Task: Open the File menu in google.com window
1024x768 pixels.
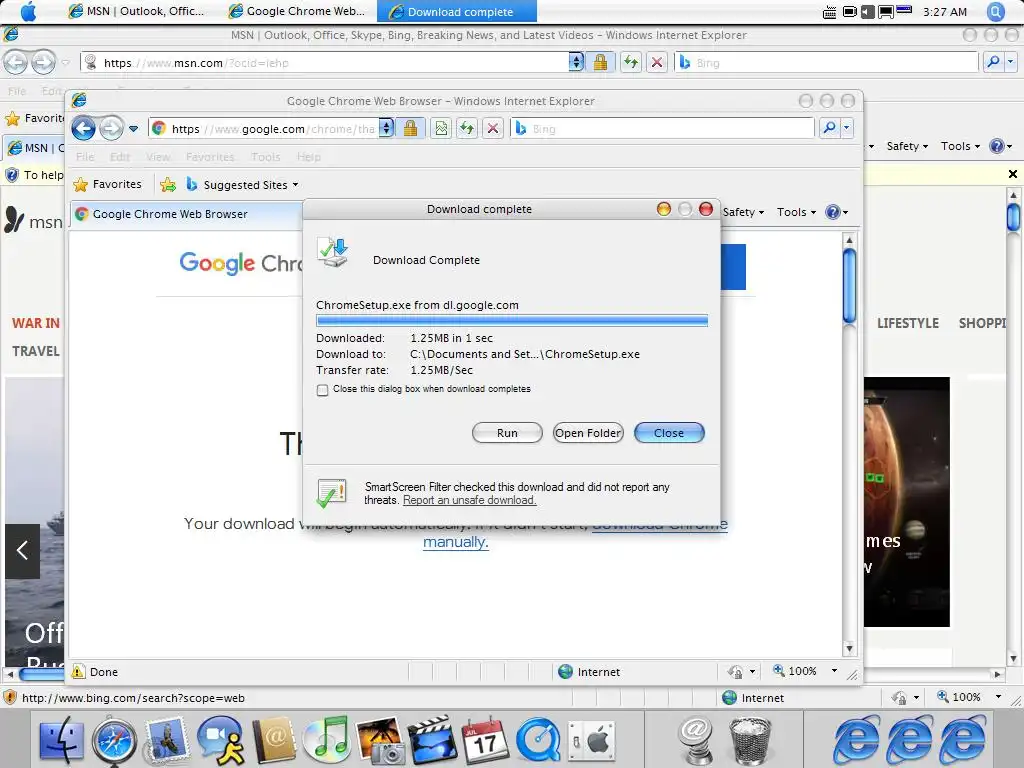Action: tap(85, 157)
